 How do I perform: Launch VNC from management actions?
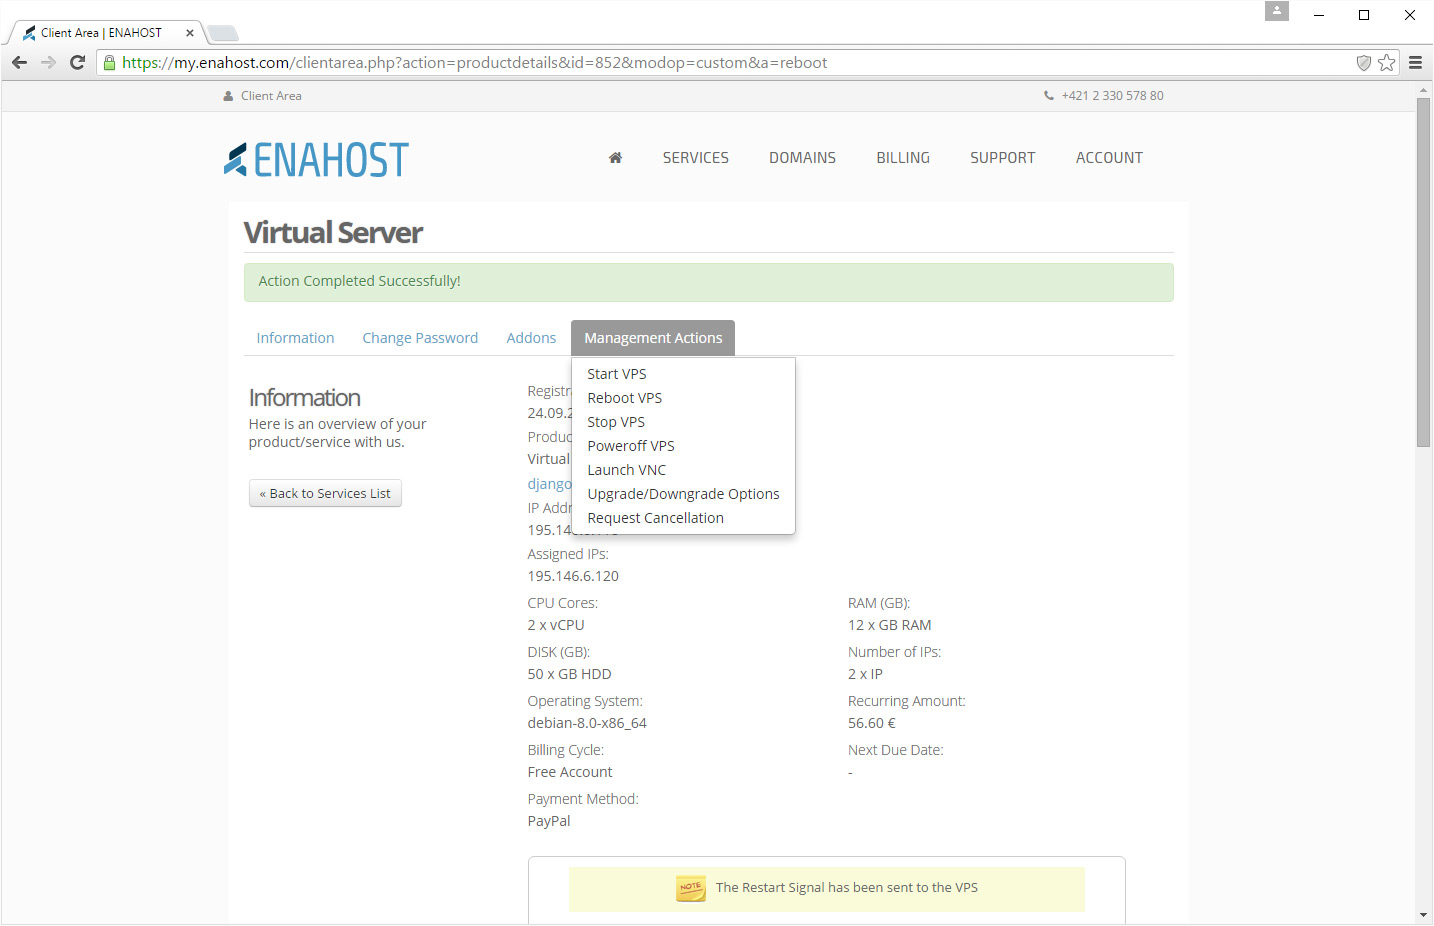627,470
